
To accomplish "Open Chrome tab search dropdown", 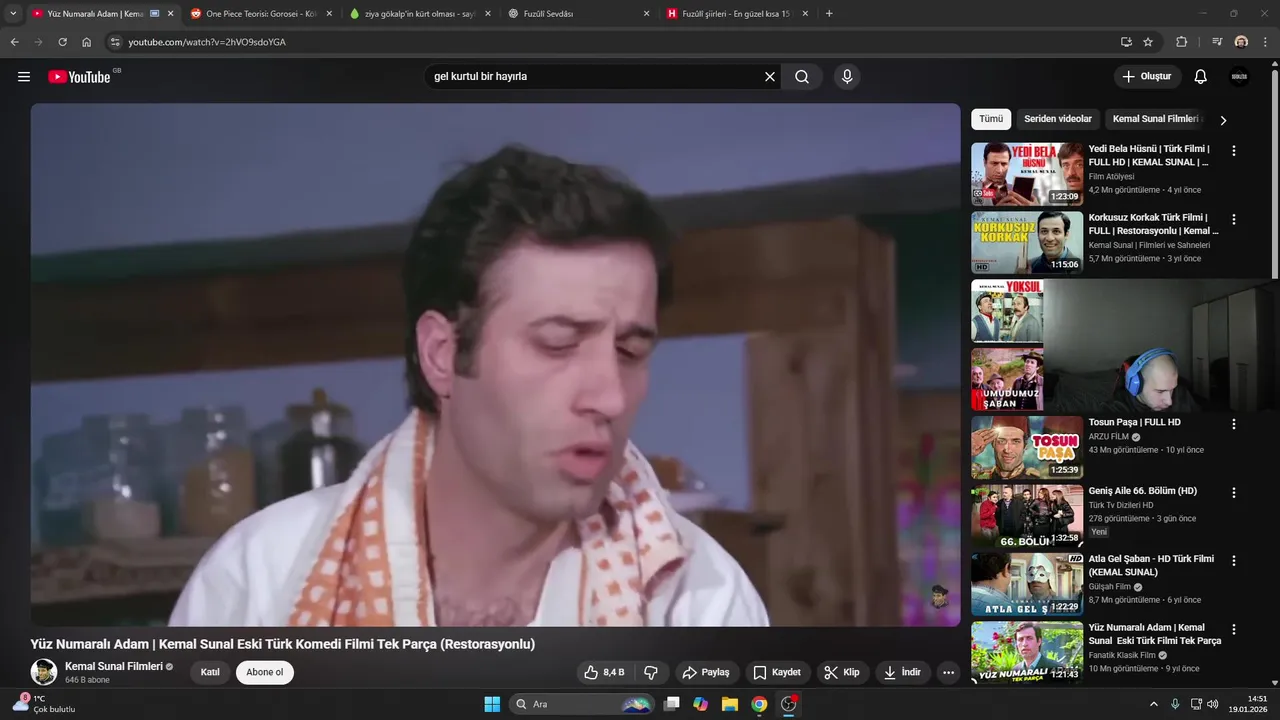I will 13,14.
